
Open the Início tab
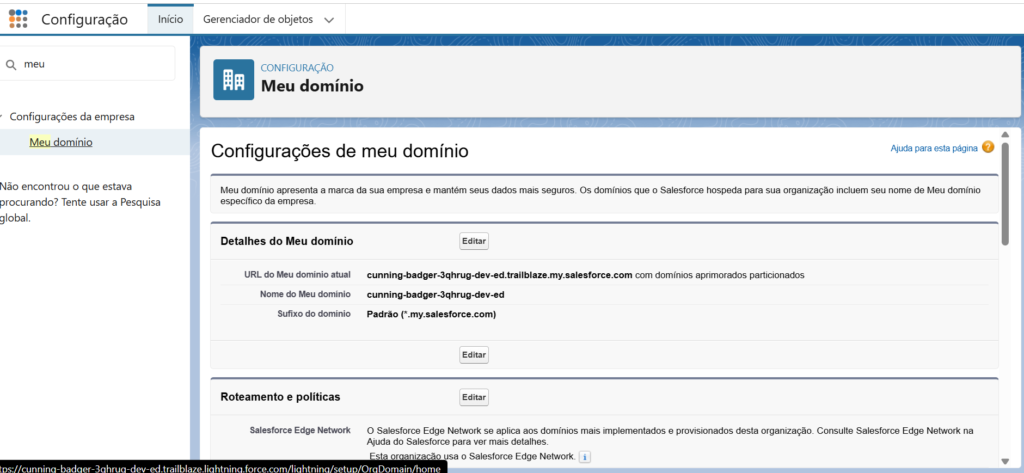tap(170, 20)
